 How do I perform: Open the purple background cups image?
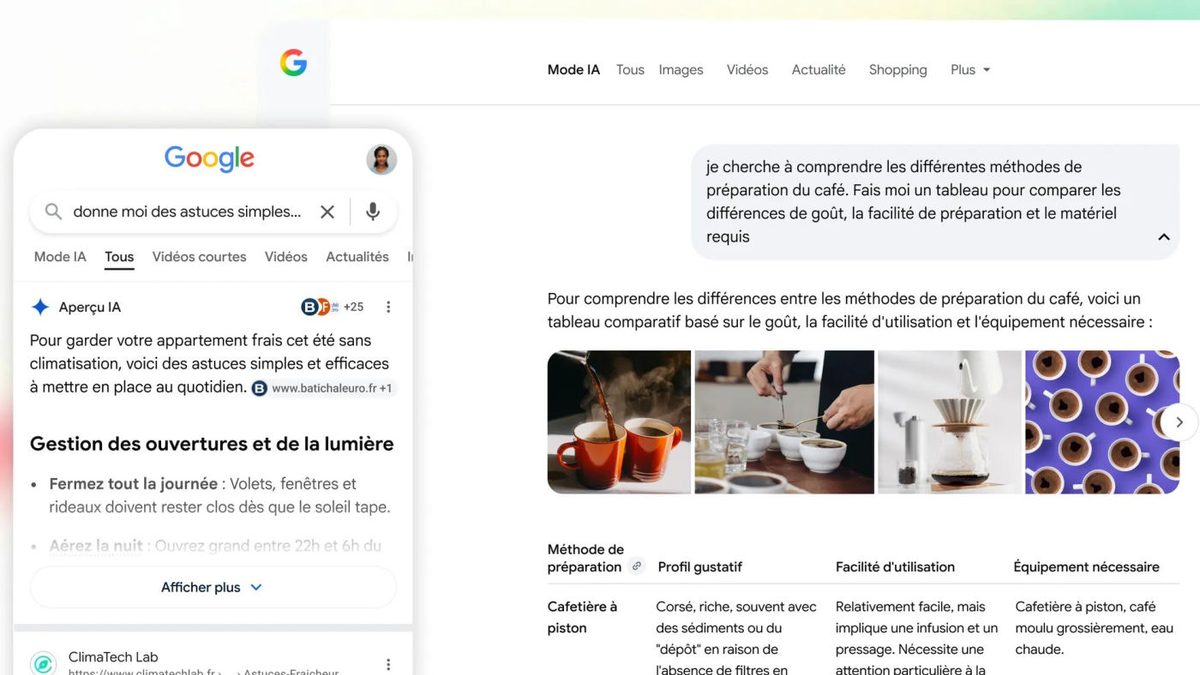(x=1102, y=422)
